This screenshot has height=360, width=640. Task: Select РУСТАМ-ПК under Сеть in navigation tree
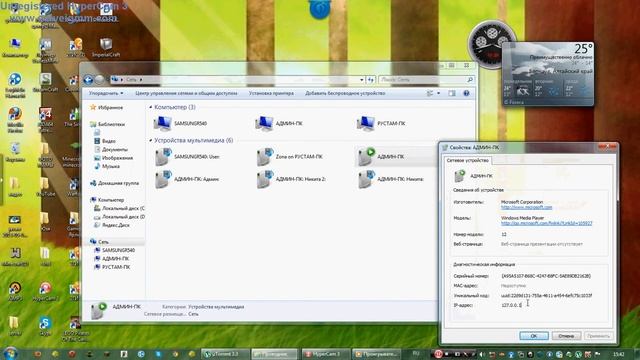coord(112,267)
